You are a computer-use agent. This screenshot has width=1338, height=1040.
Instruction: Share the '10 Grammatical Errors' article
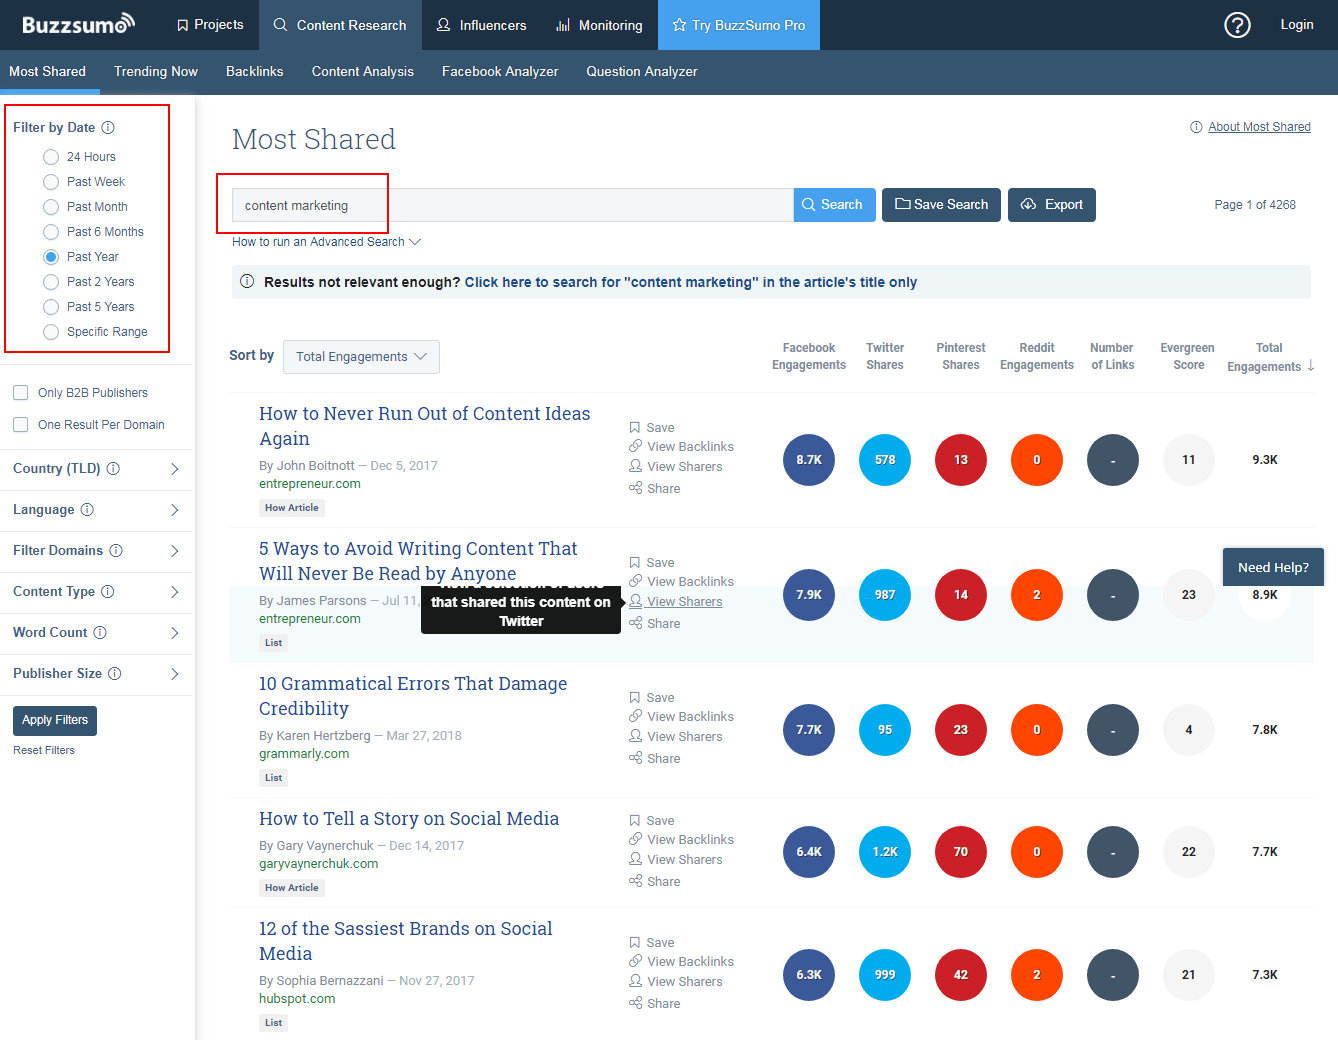(x=655, y=758)
